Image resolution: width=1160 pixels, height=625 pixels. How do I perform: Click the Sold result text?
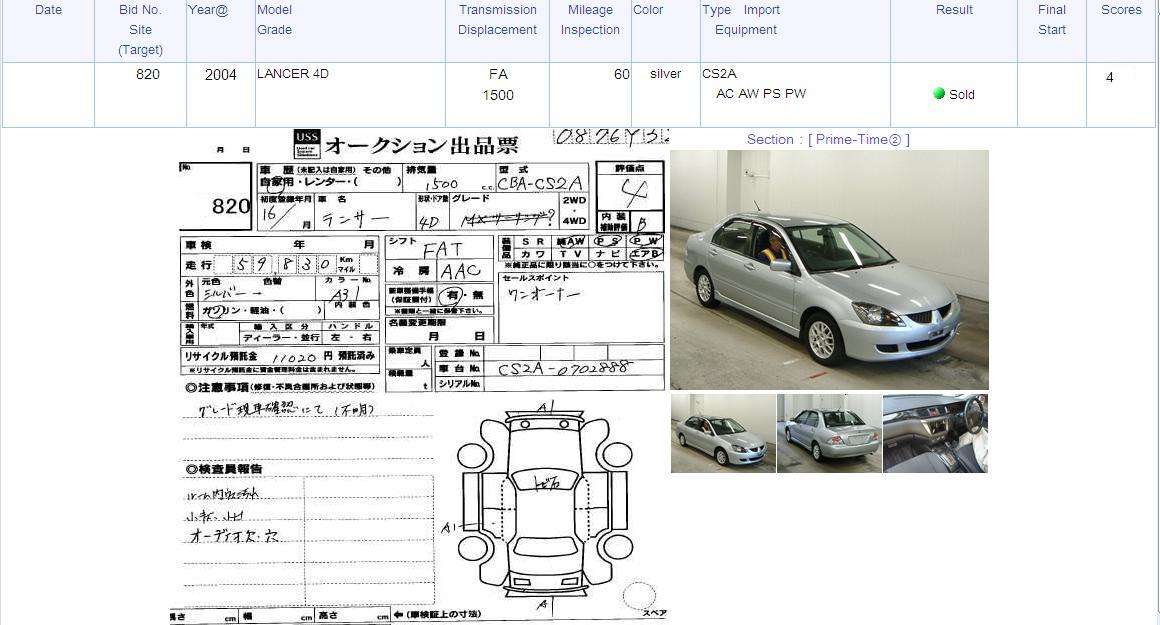(962, 94)
